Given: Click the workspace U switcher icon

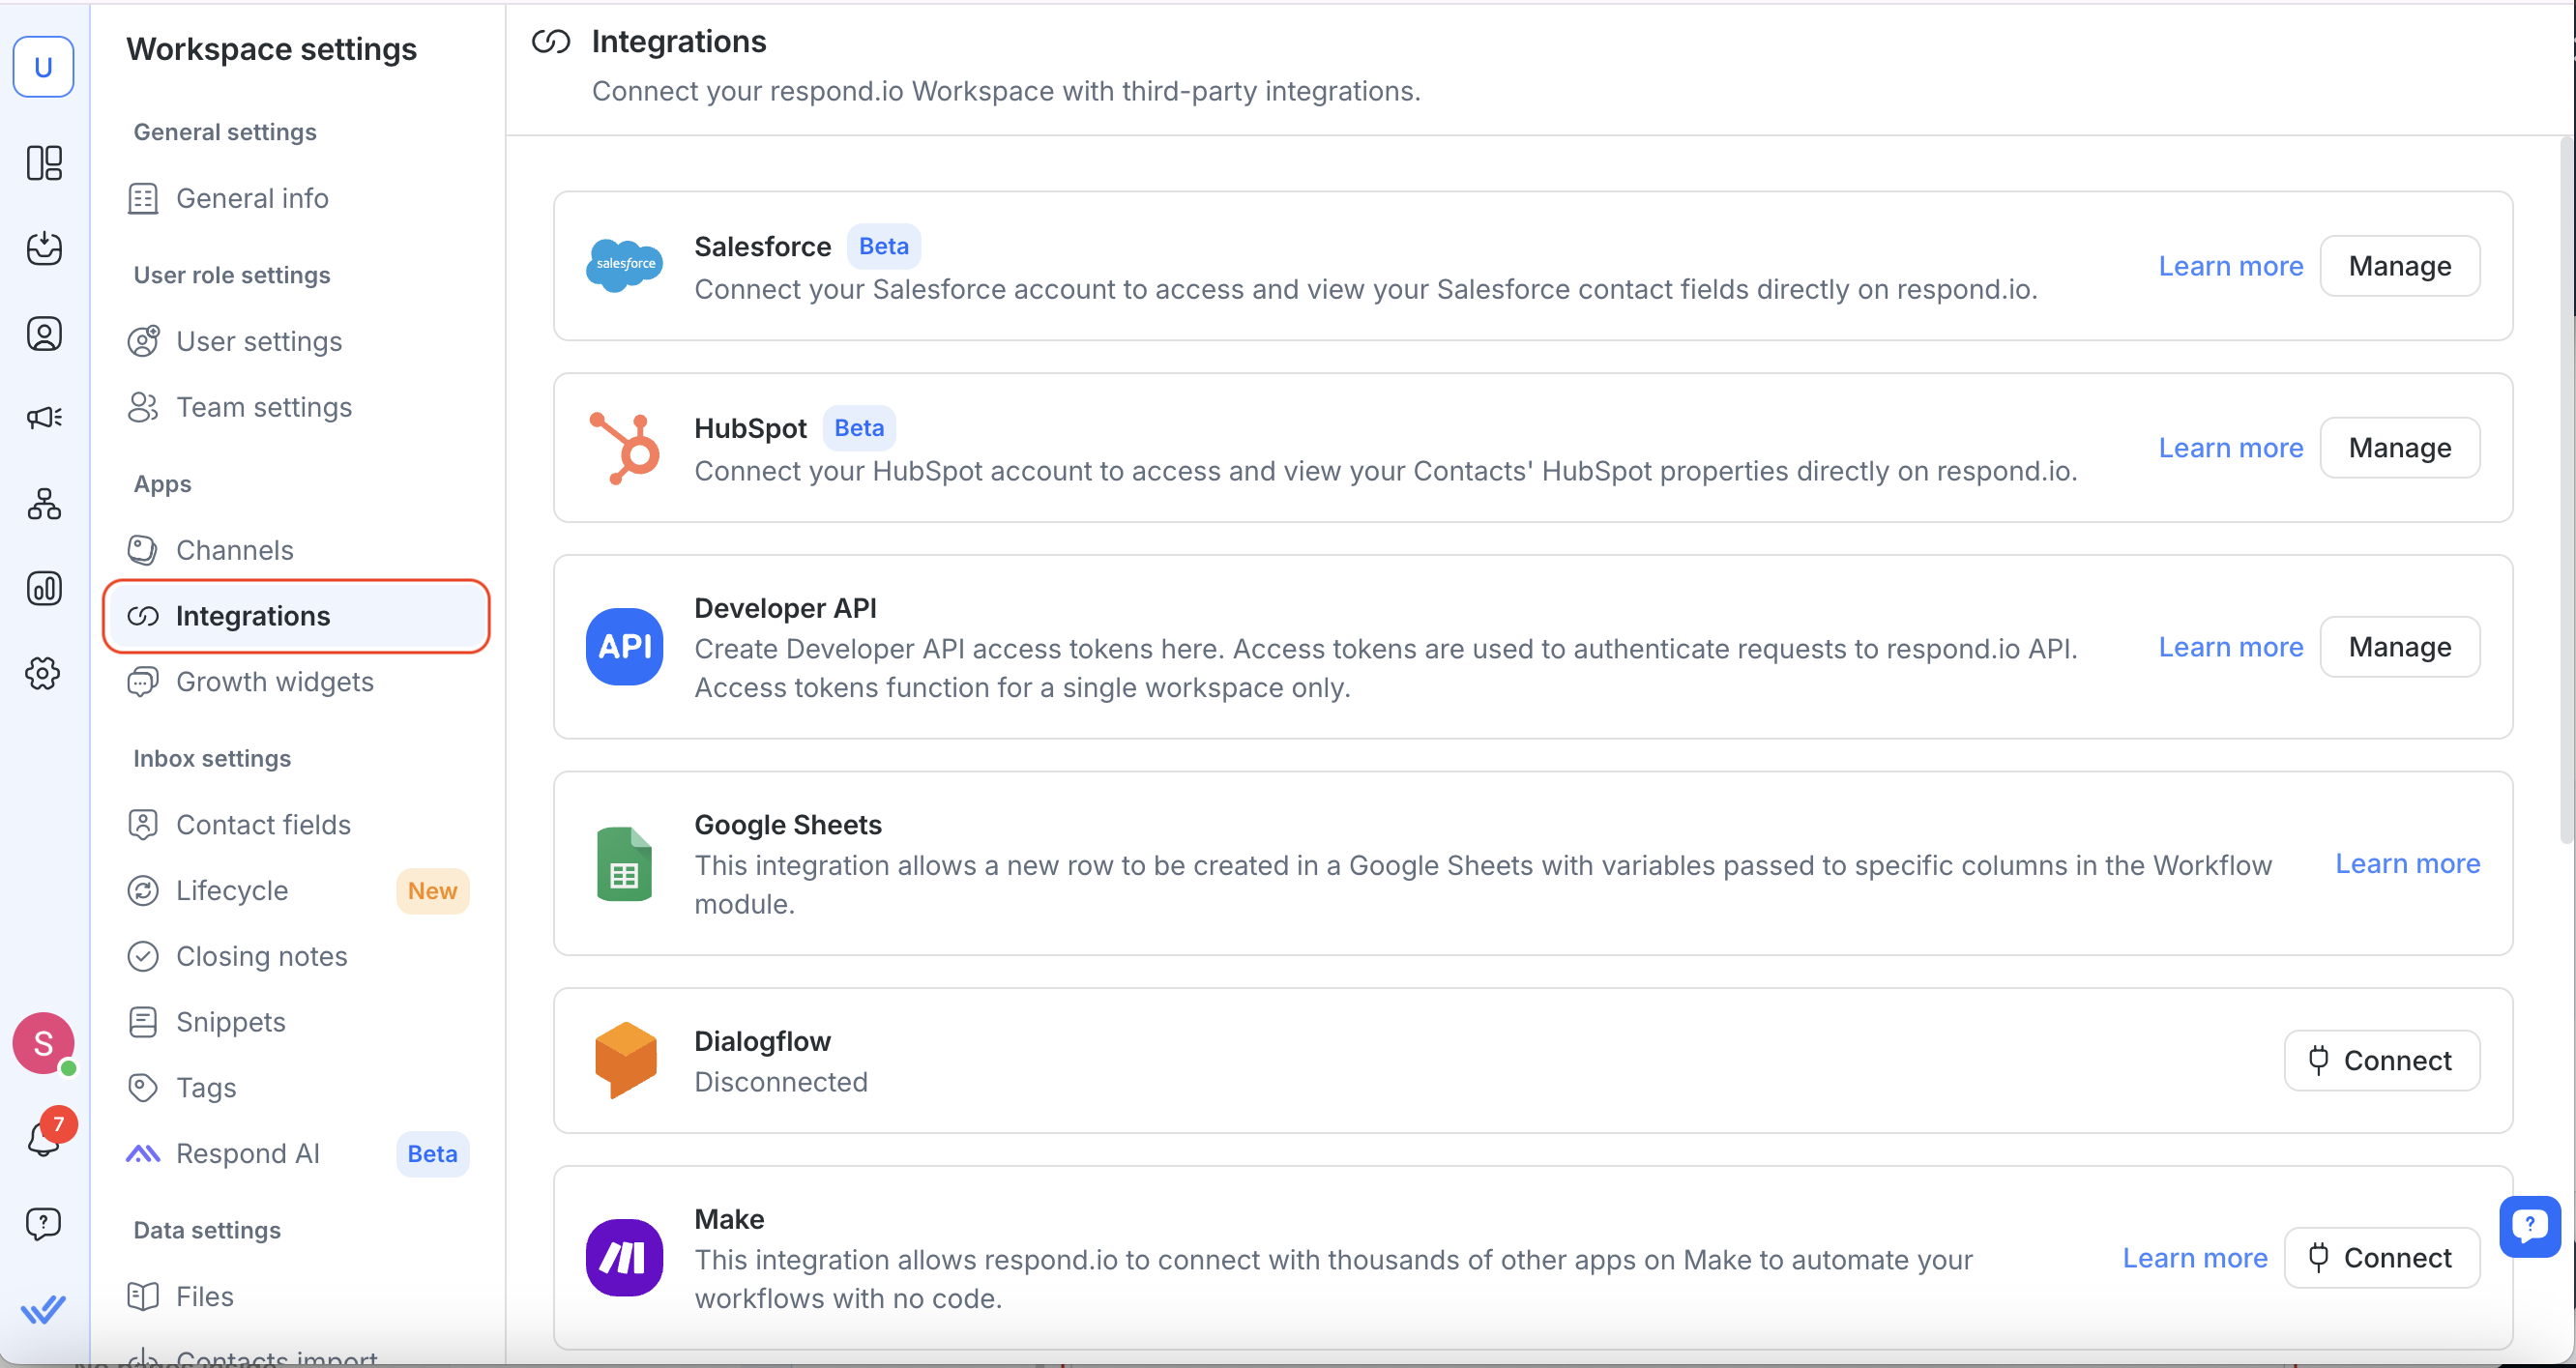Looking at the screenshot, I should (x=43, y=67).
